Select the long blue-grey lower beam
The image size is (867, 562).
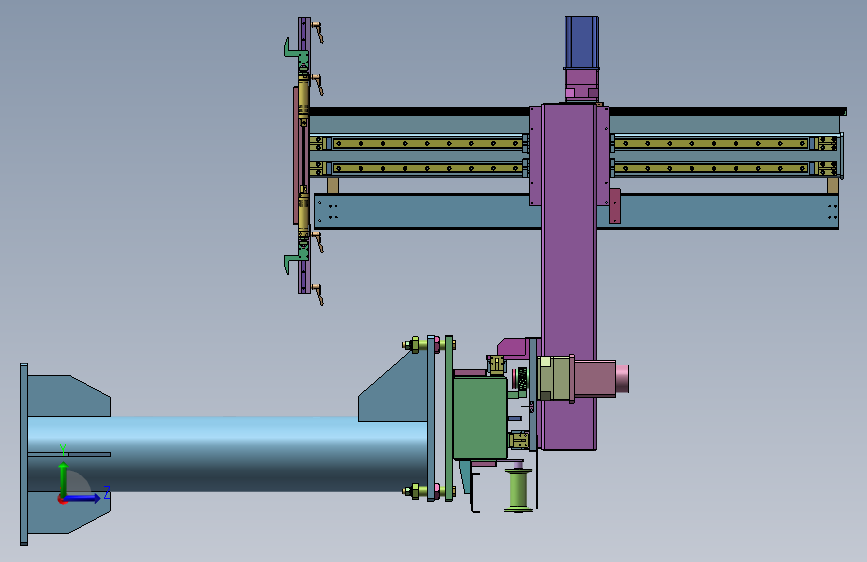[x=576, y=211]
